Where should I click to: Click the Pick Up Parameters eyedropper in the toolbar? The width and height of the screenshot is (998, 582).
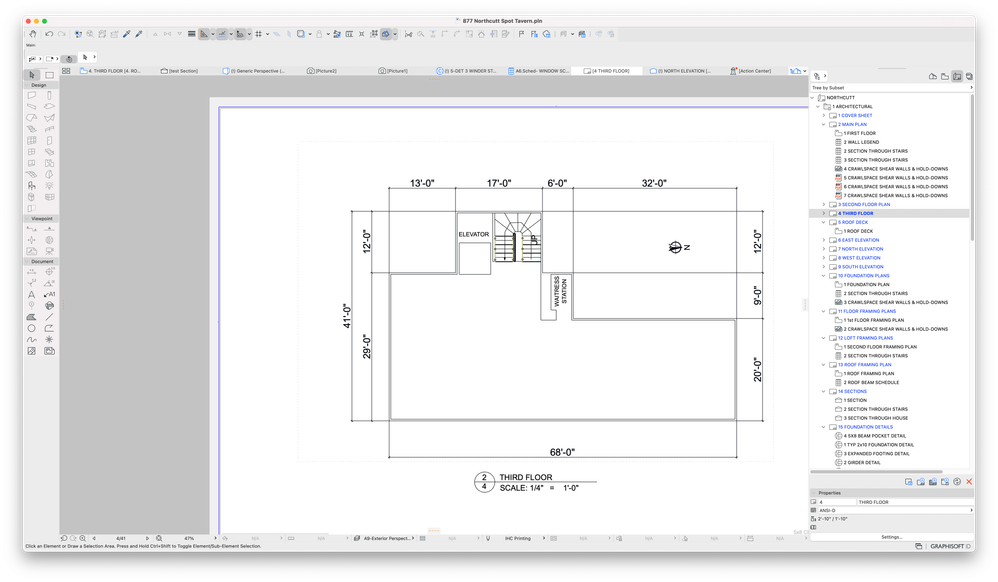[x=125, y=34]
